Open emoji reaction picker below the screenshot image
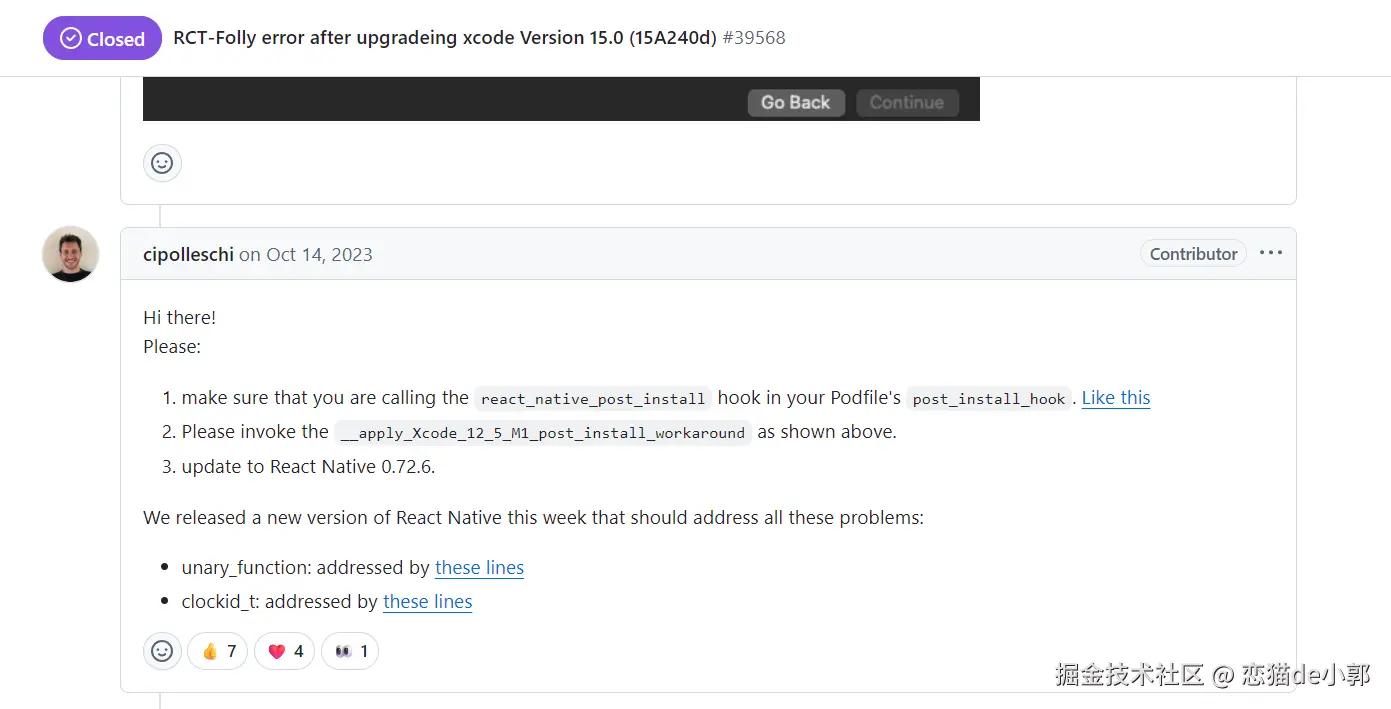The height and width of the screenshot is (709, 1391). 162,163
